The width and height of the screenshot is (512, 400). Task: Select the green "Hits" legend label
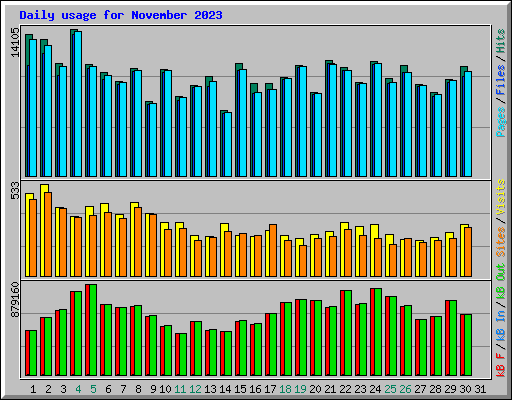pyautogui.click(x=501, y=41)
